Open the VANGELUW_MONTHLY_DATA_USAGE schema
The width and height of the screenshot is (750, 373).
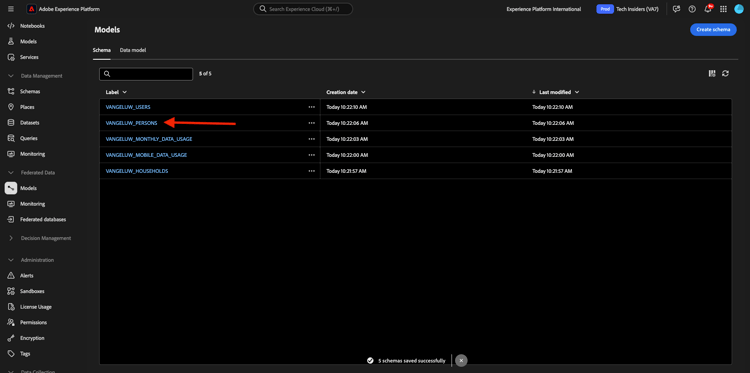[x=149, y=139]
